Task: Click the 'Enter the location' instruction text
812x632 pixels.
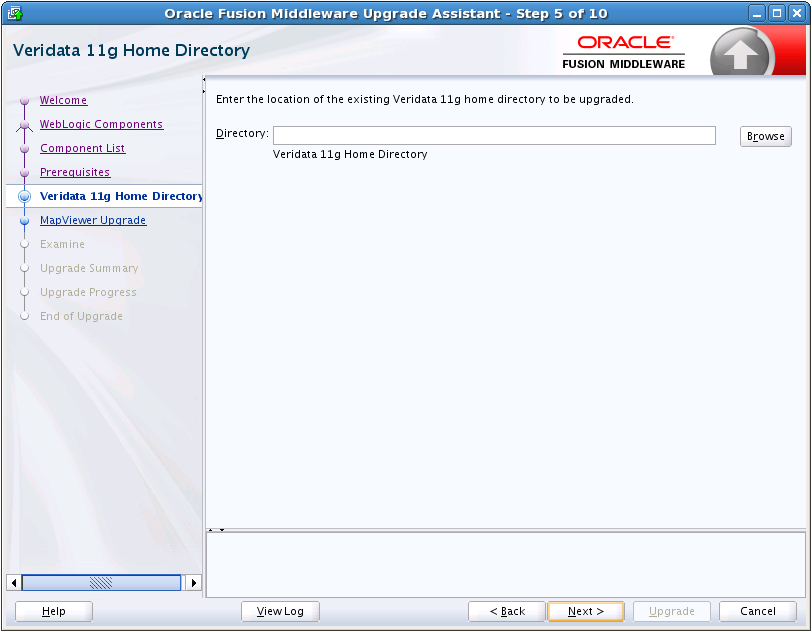Action: coord(425,99)
